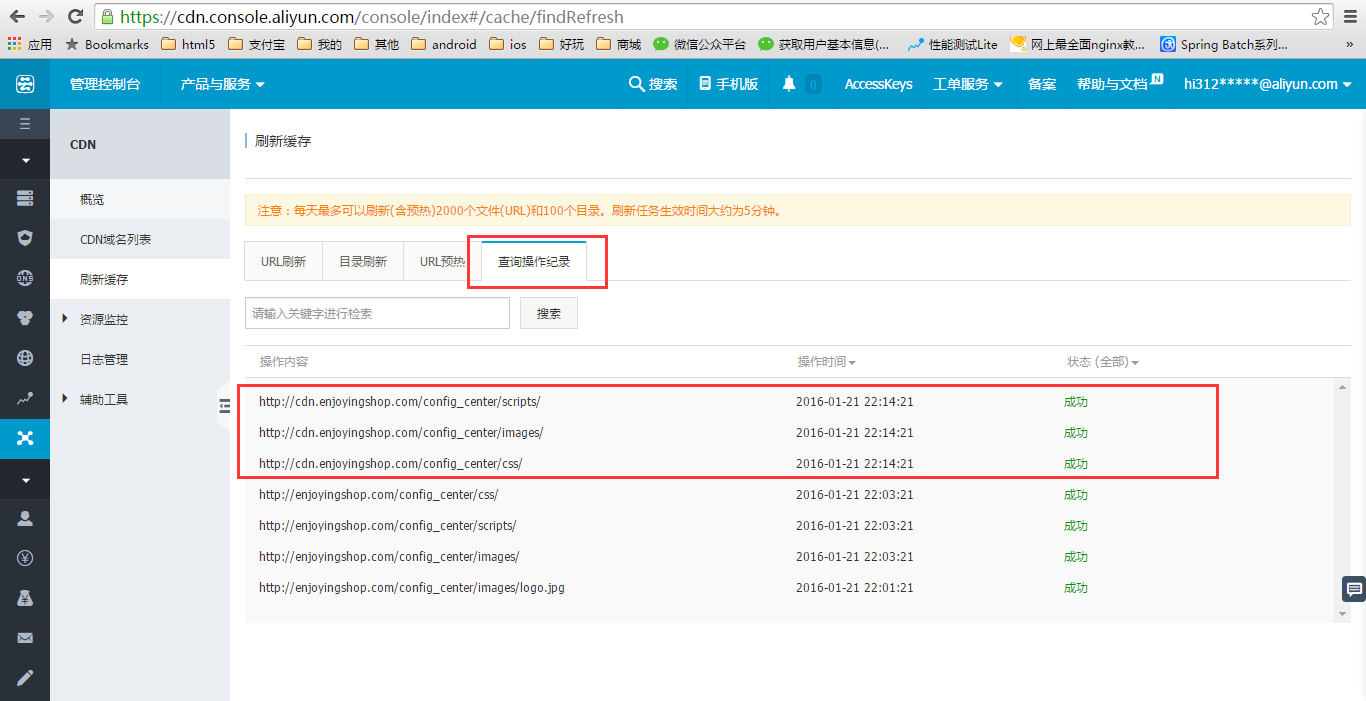Open the sidebar icon below the yen icon
Image resolution: width=1366 pixels, height=701 pixels.
tap(25, 598)
